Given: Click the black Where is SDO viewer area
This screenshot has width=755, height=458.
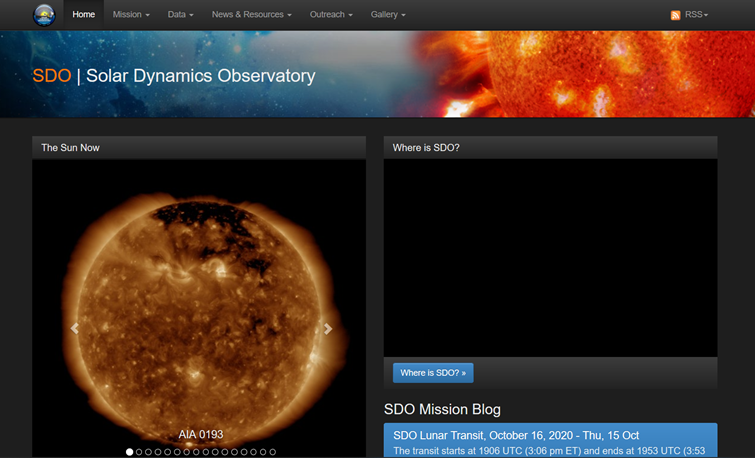Looking at the screenshot, I should [550, 258].
